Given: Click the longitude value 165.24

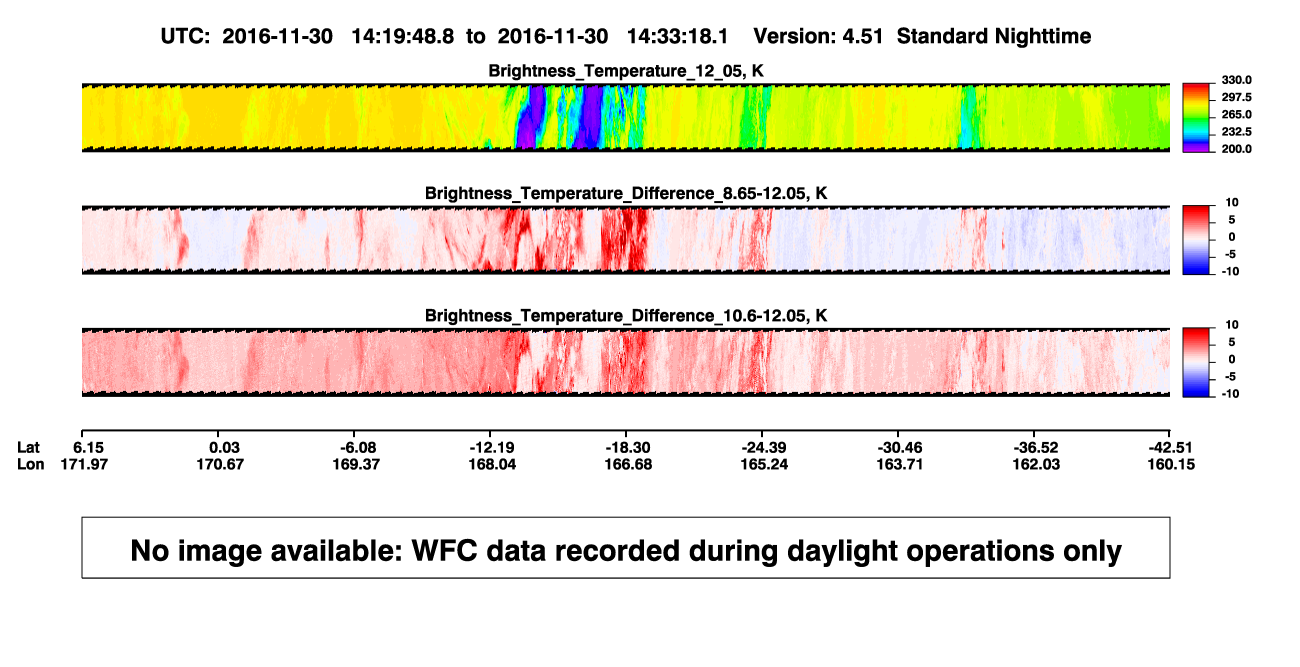Looking at the screenshot, I should click(763, 464).
